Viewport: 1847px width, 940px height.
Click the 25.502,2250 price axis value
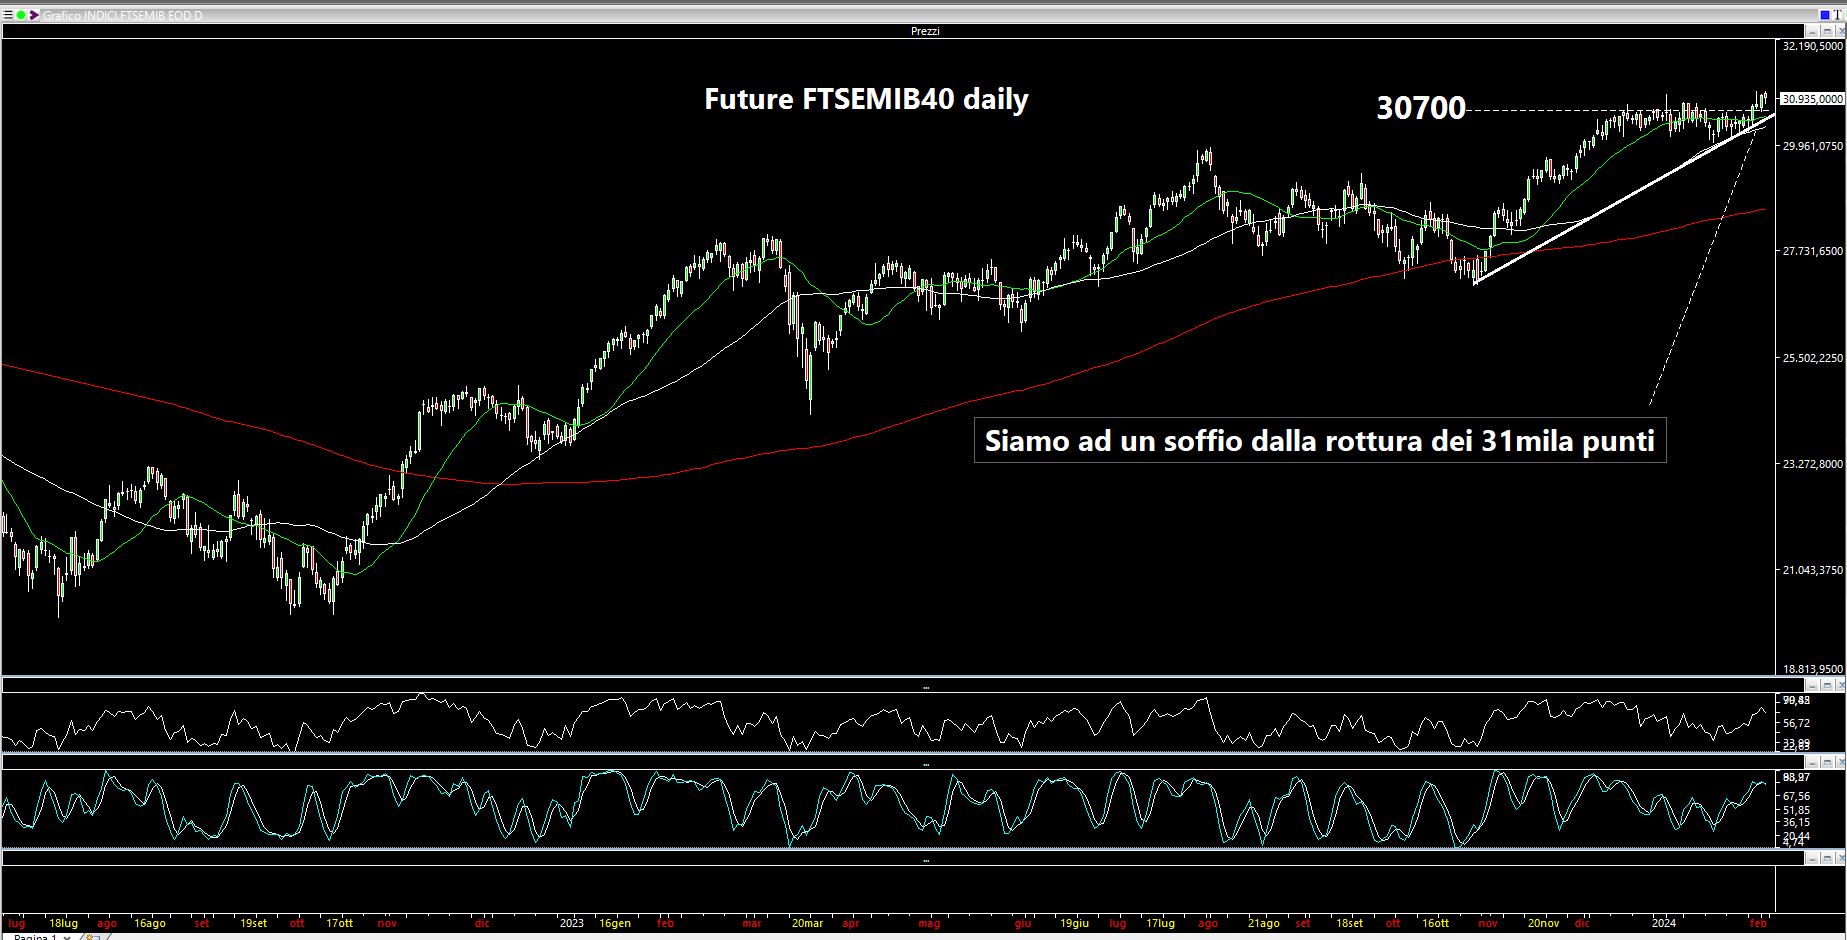[1813, 358]
